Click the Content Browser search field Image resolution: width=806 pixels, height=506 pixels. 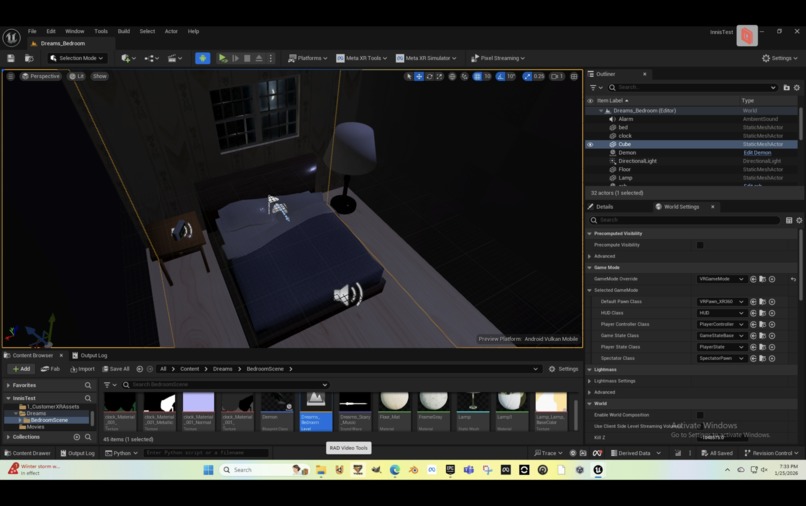[226, 385]
